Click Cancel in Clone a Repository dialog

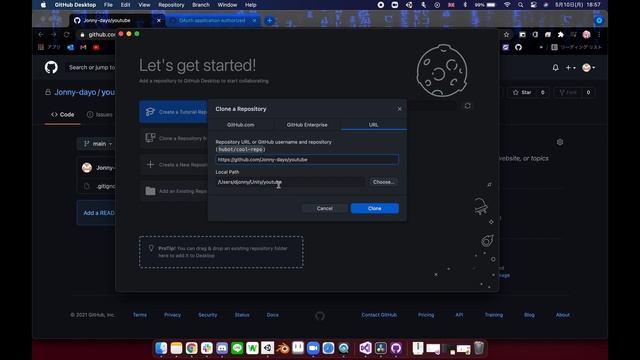coord(324,208)
